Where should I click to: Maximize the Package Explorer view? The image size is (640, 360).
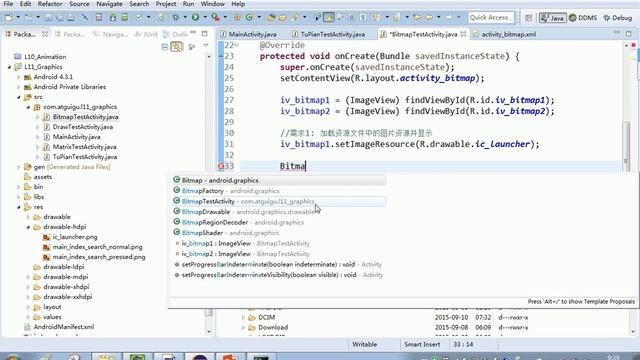pos(204,33)
